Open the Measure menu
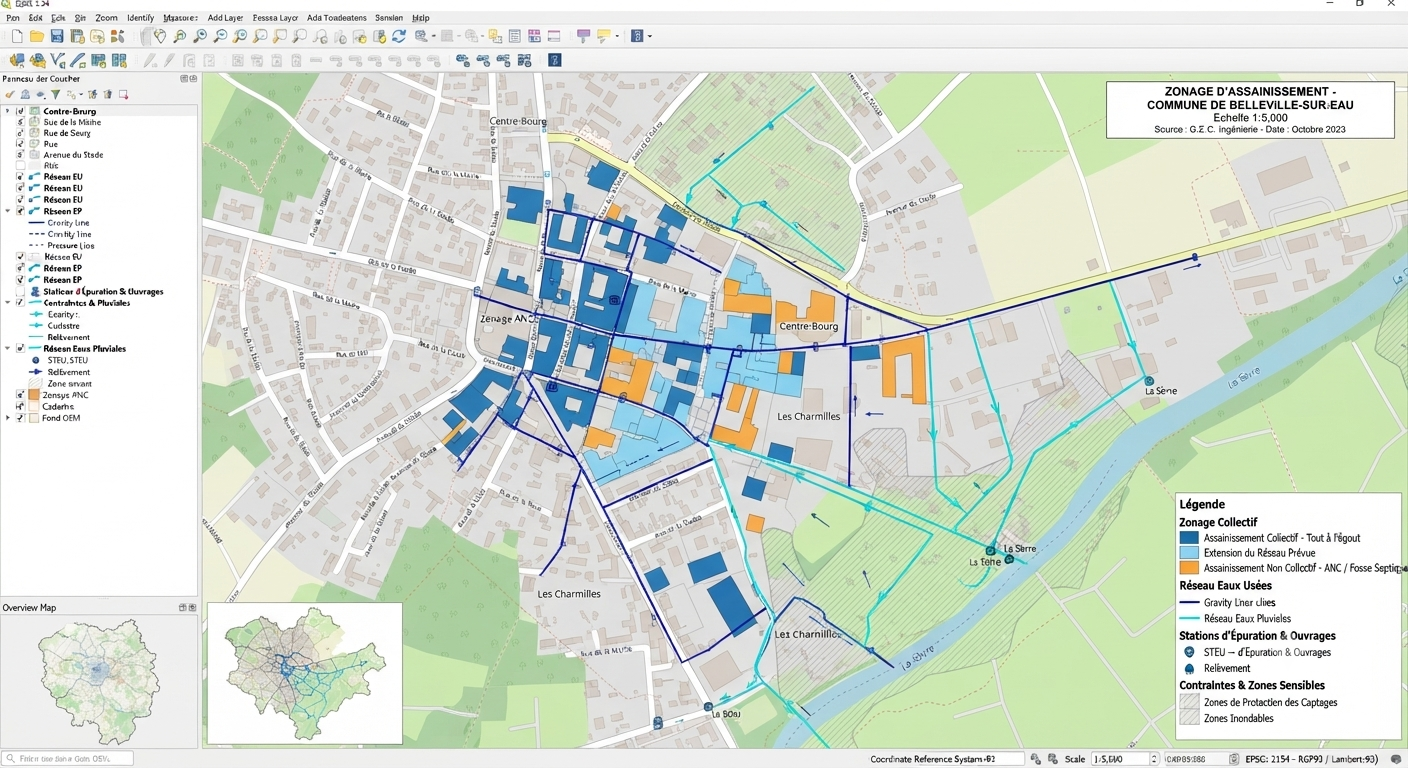The image size is (1408, 768). [180, 18]
